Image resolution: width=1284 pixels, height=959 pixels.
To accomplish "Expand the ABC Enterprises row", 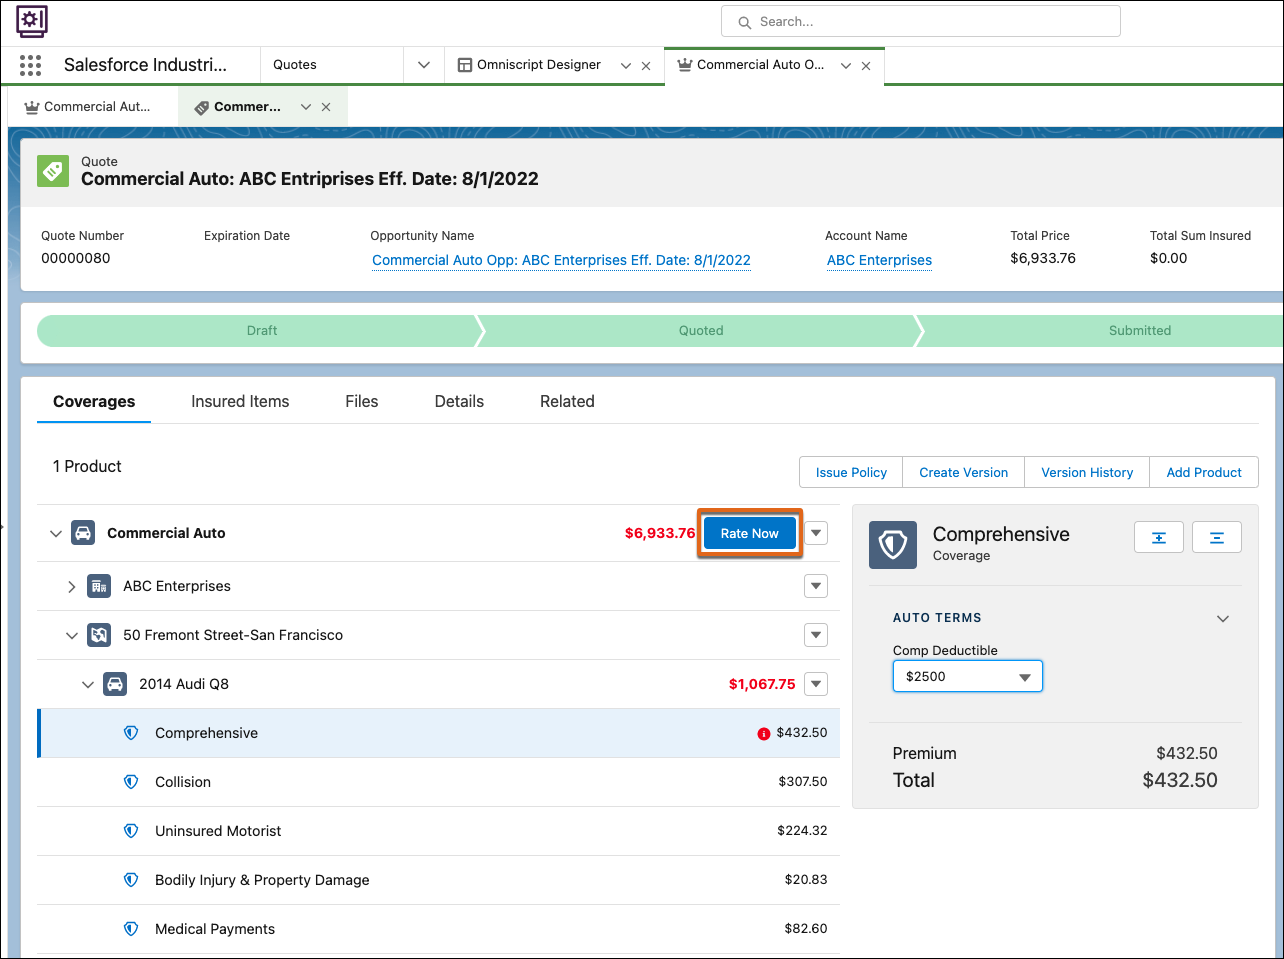I will [x=72, y=586].
